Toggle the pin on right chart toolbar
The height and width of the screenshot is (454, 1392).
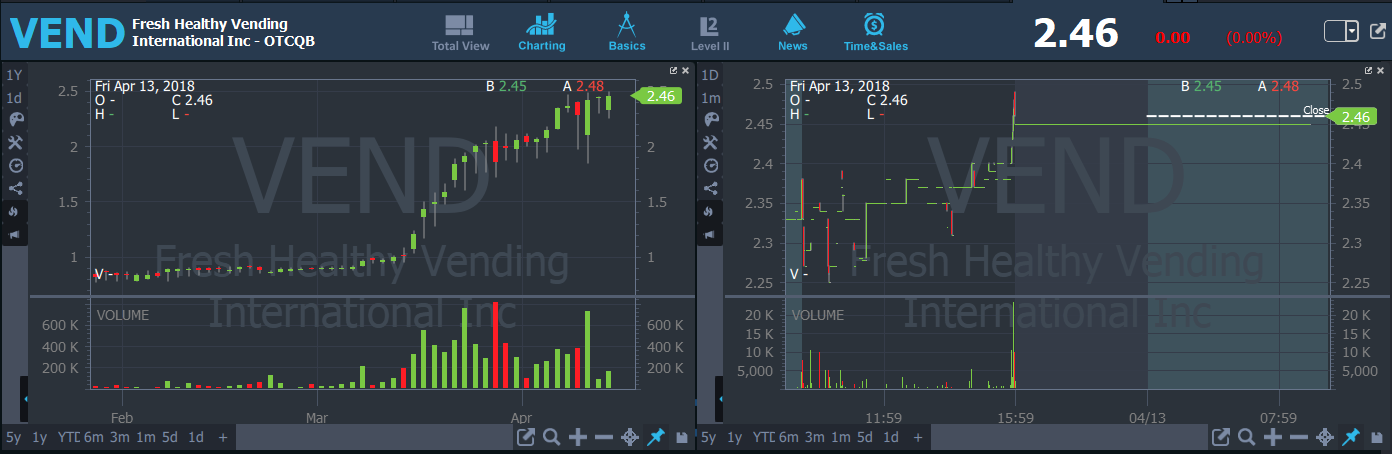[x=1351, y=437]
